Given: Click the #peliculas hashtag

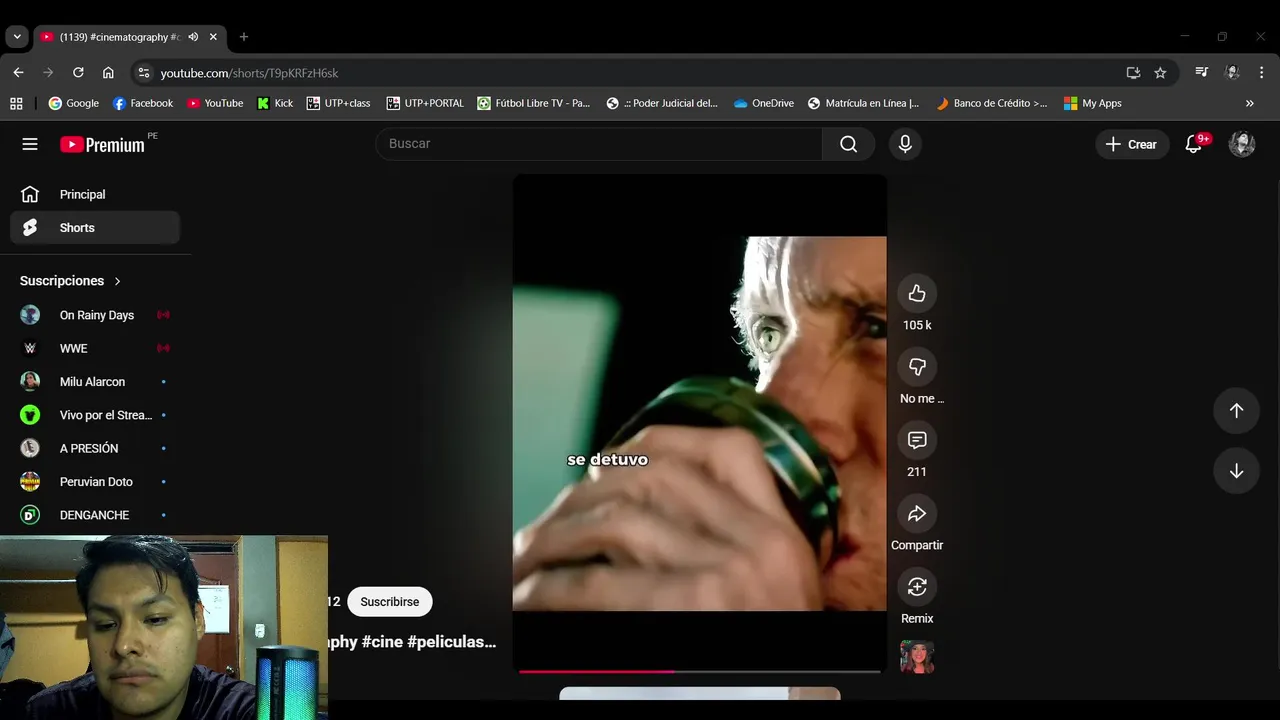Looking at the screenshot, I should click(452, 642).
